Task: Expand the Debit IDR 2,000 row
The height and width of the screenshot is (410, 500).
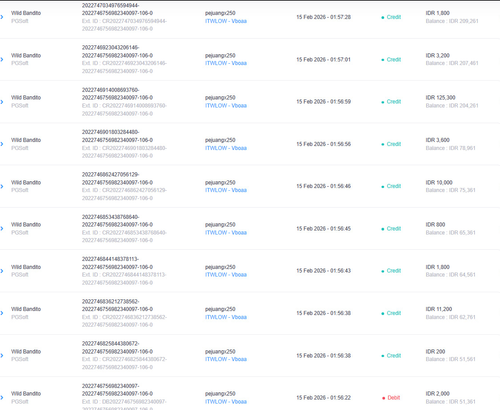Action: [2, 398]
